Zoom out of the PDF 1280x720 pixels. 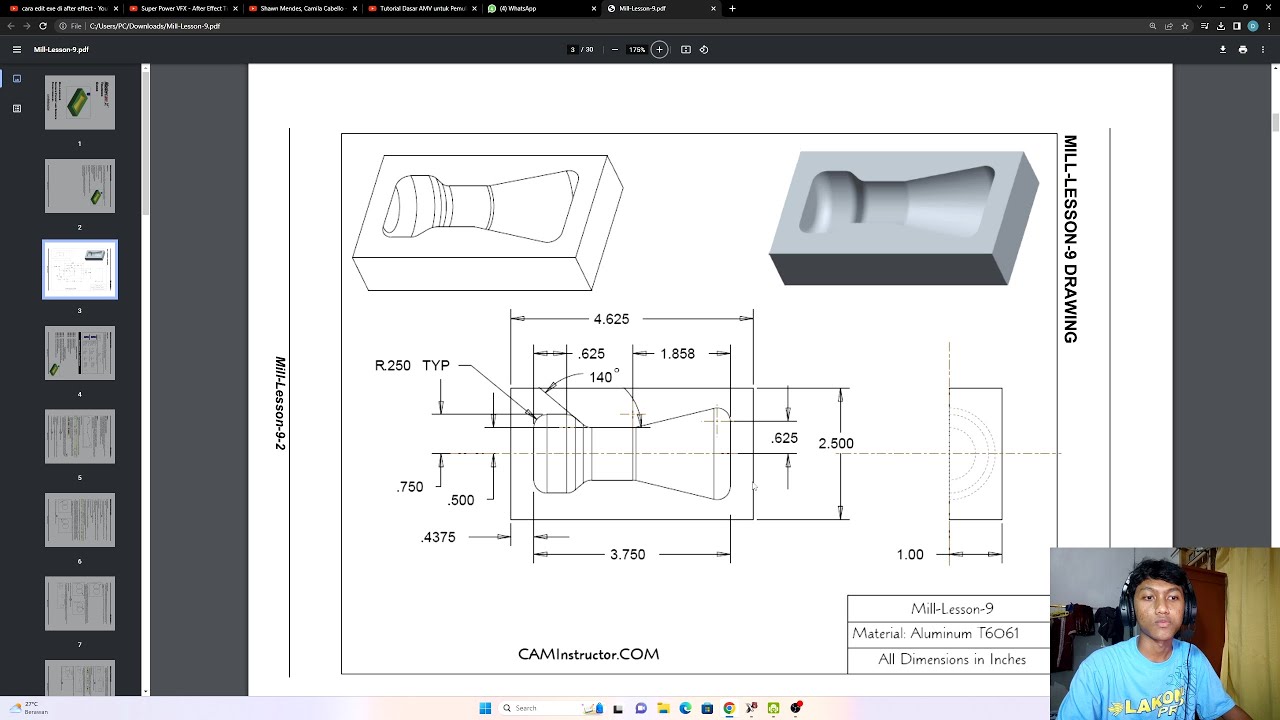tap(614, 49)
